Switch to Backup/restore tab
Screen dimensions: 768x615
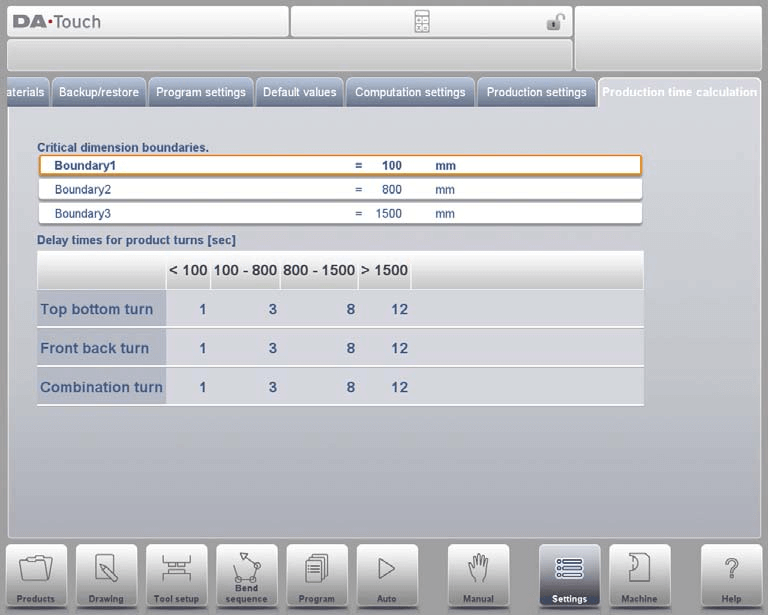click(99, 92)
